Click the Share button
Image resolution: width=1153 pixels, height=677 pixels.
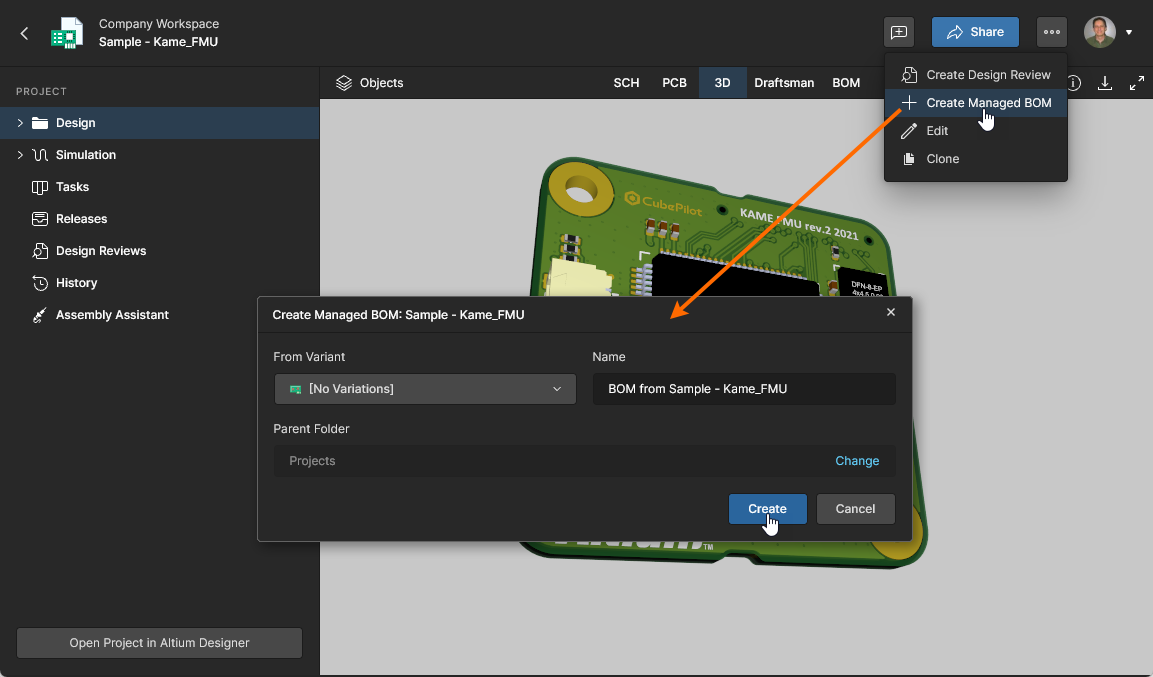click(x=975, y=32)
